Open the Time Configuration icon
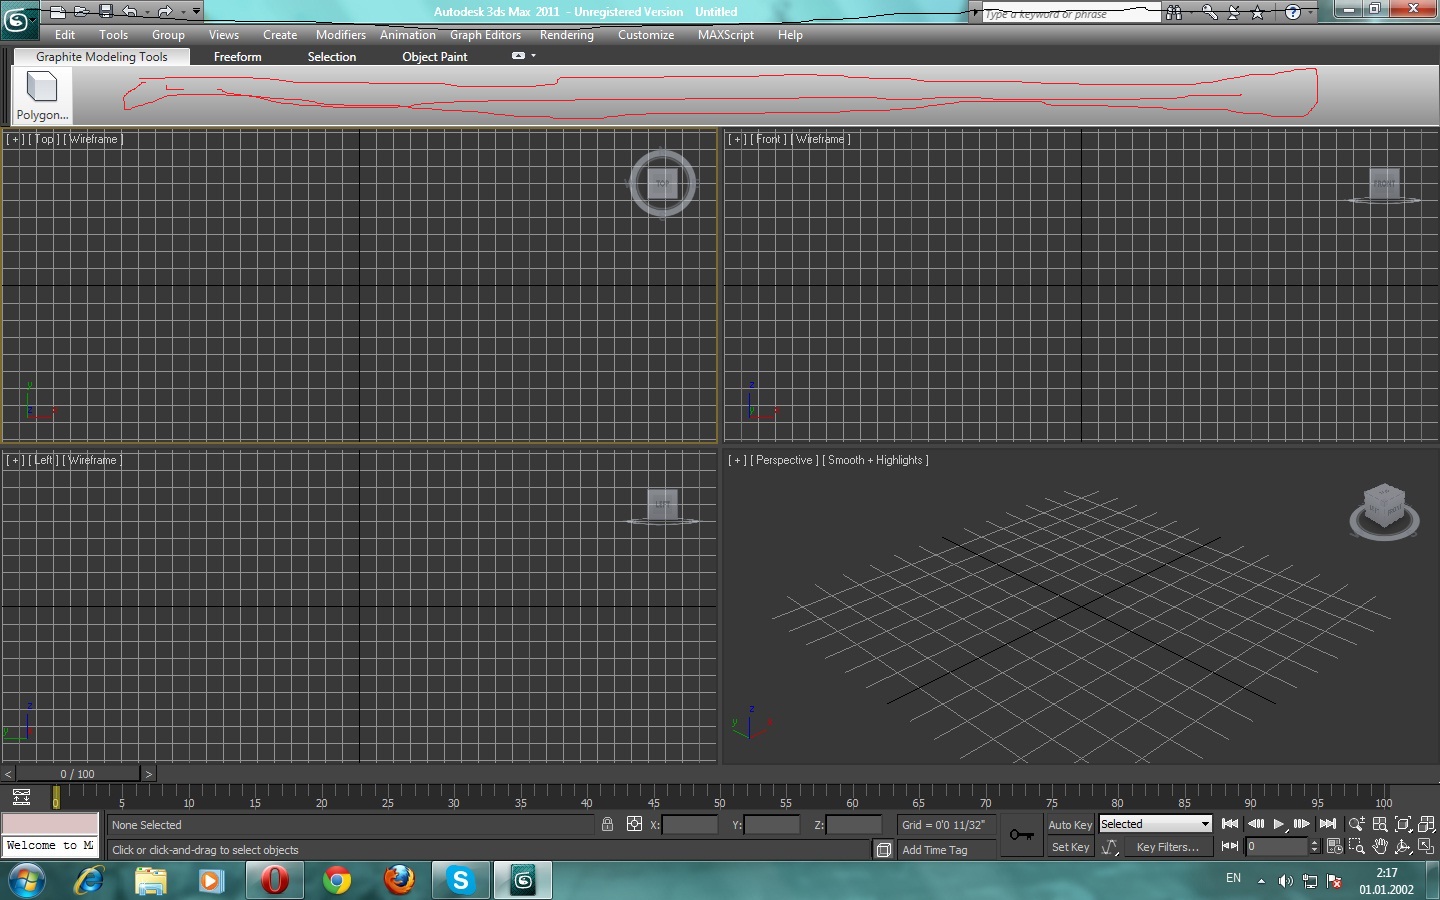The height and width of the screenshot is (900, 1440). [1334, 847]
